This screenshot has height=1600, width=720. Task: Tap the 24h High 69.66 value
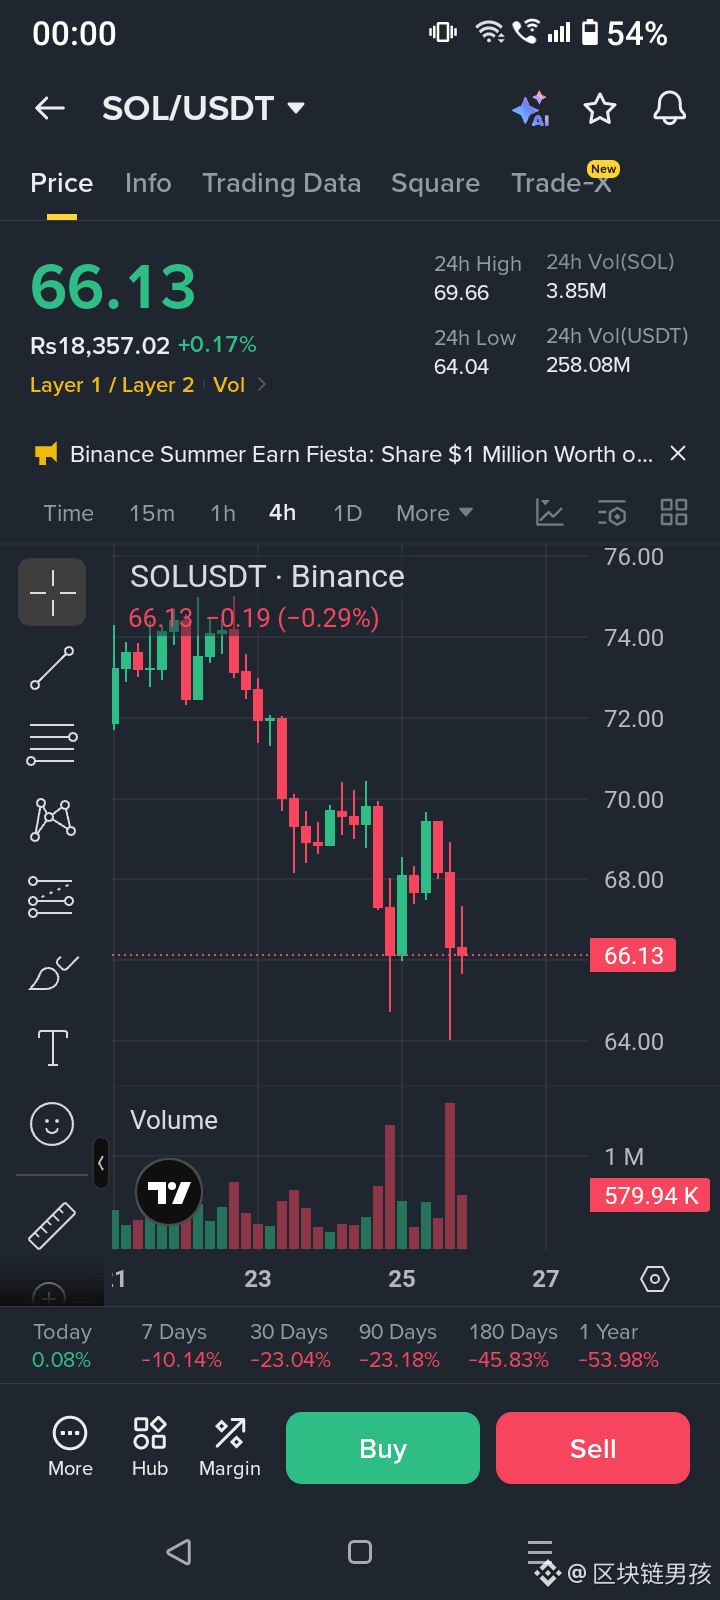[x=461, y=293]
